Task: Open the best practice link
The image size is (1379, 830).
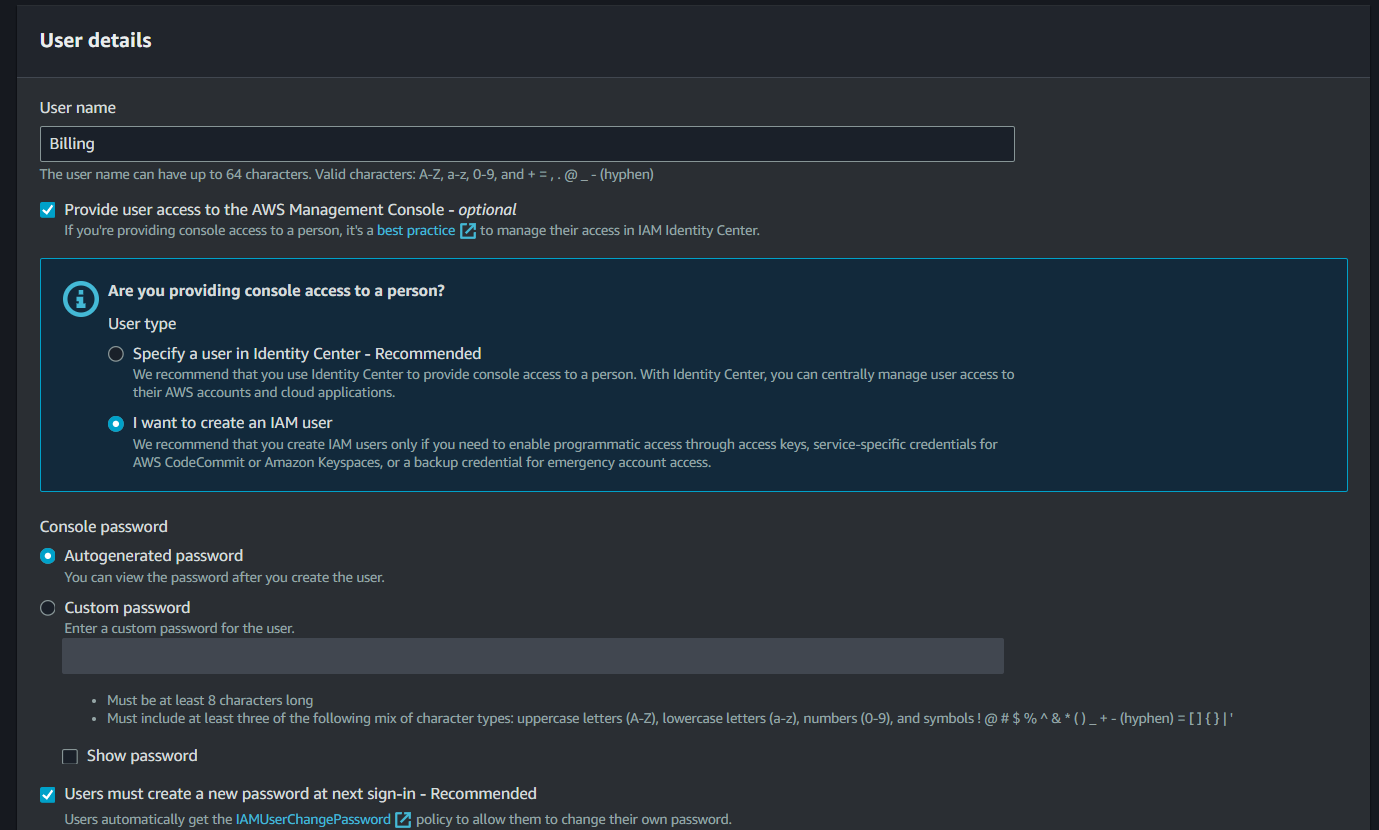Action: (x=415, y=231)
